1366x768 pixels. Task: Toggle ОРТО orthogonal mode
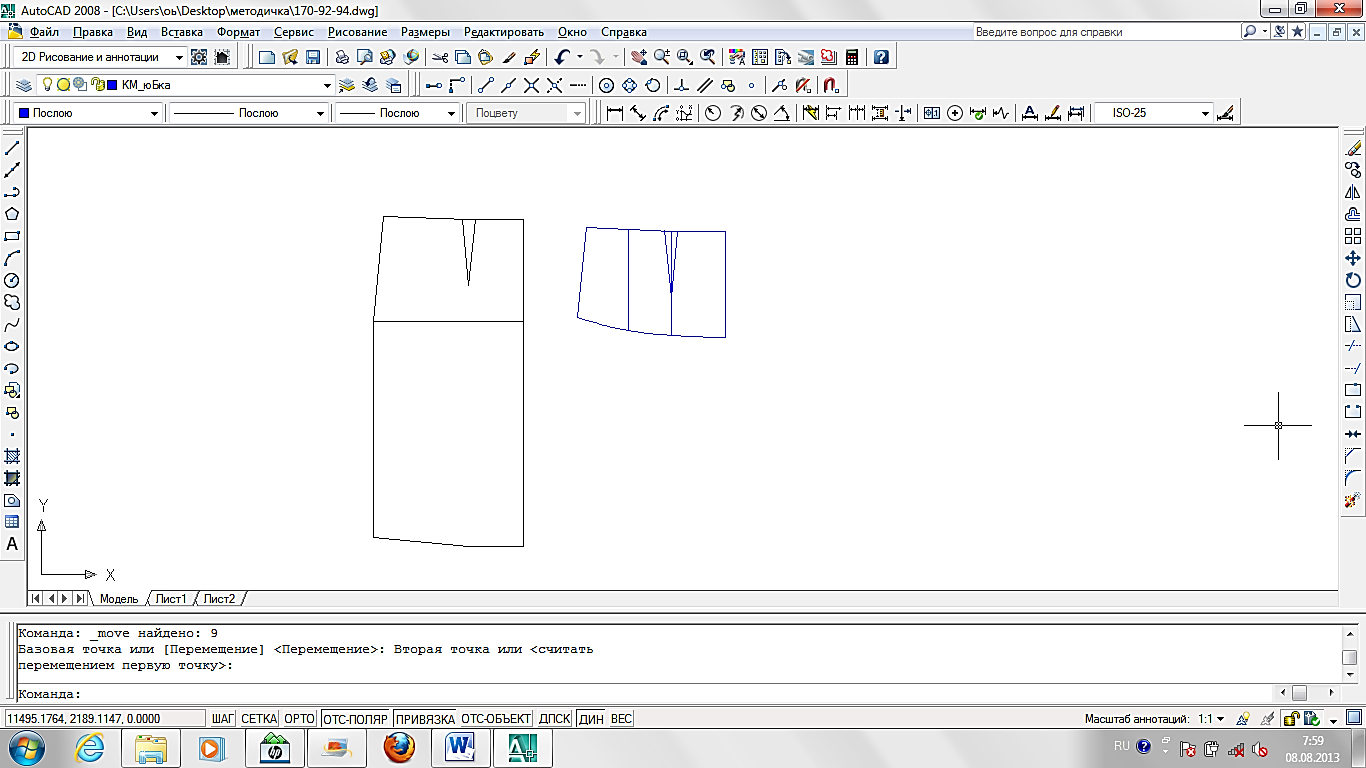[x=299, y=719]
